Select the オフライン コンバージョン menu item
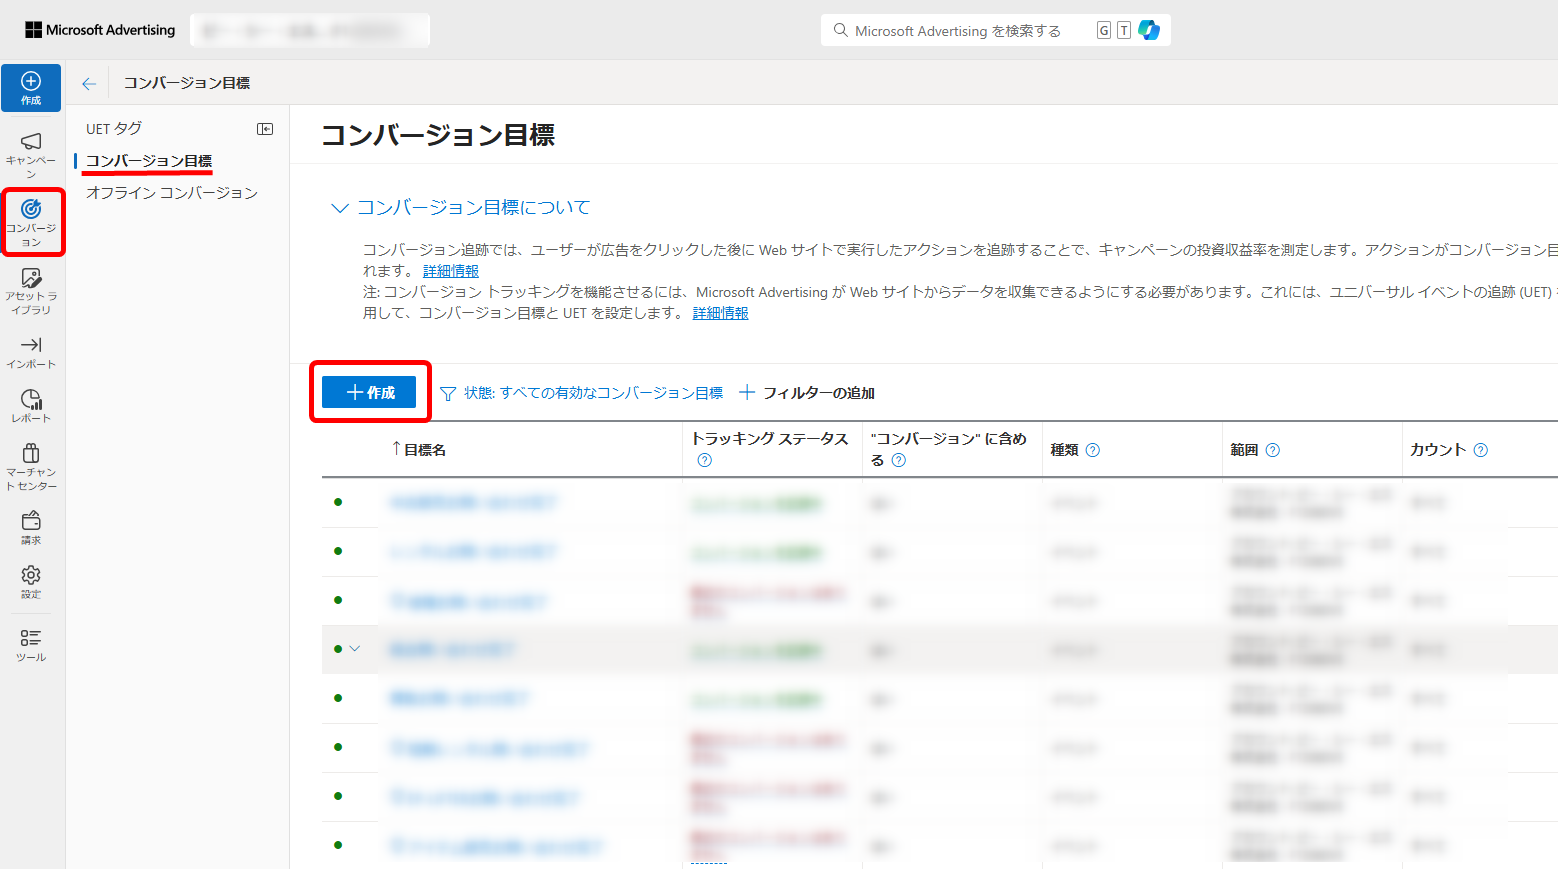The width and height of the screenshot is (1558, 869). click(172, 193)
